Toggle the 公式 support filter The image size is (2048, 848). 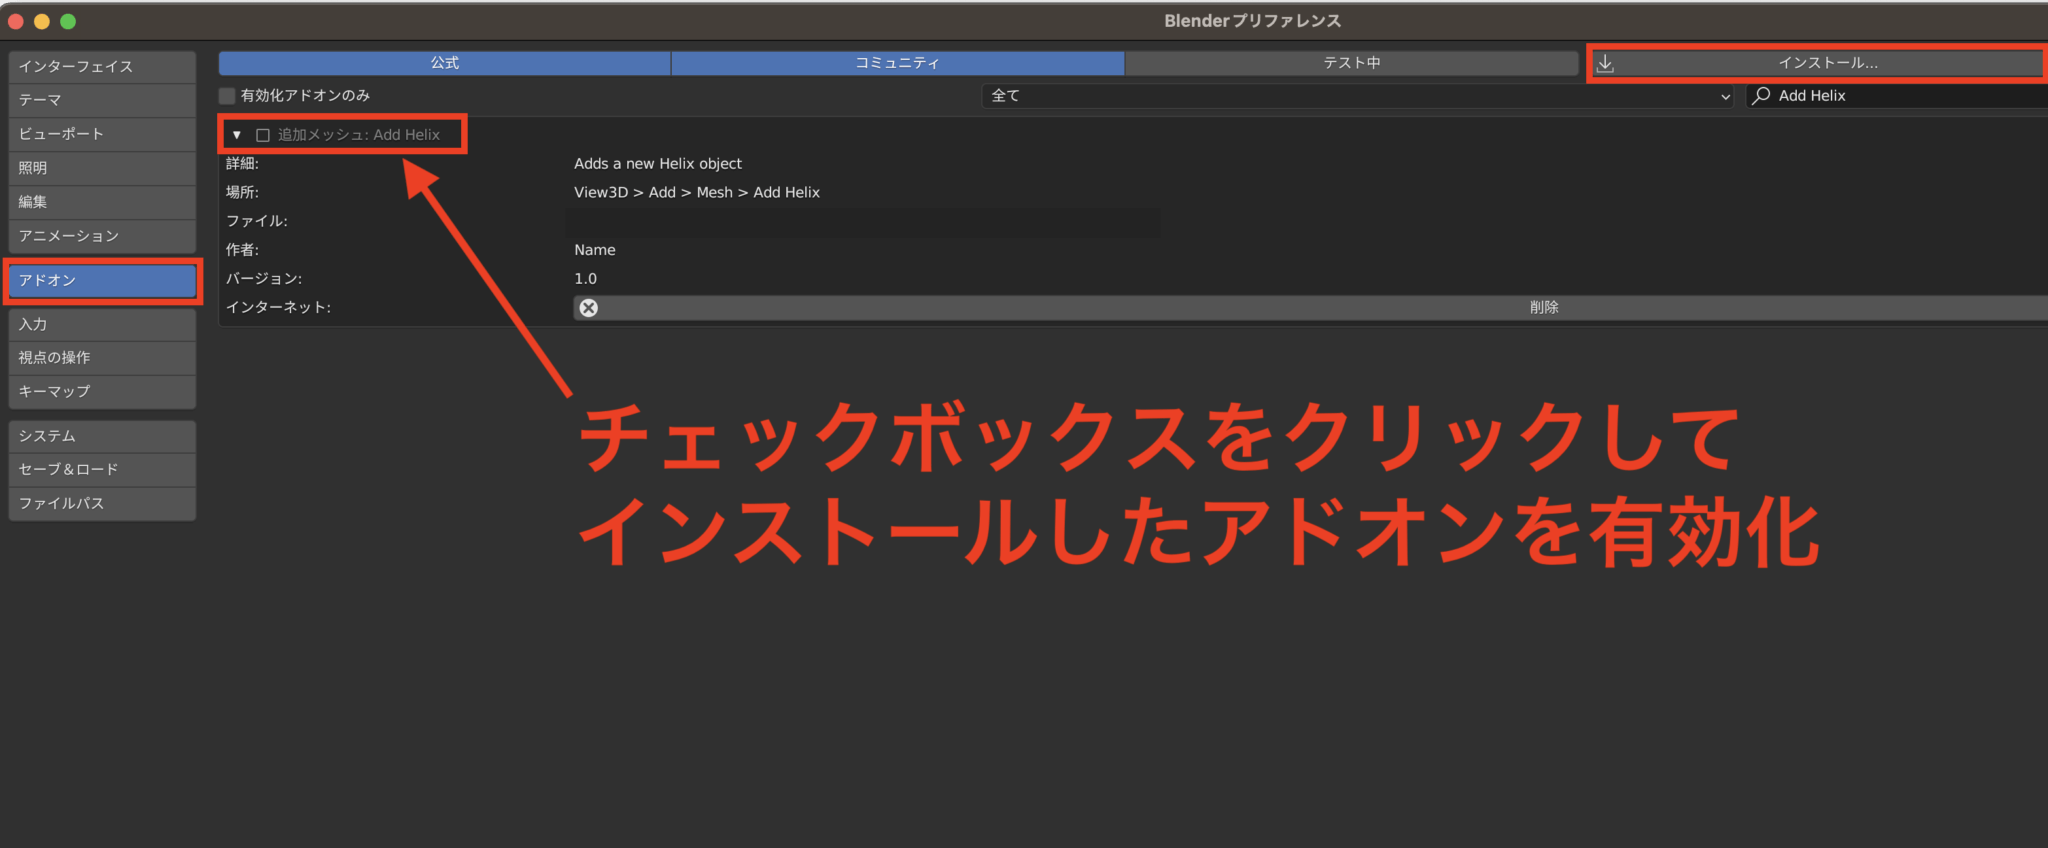tap(445, 63)
